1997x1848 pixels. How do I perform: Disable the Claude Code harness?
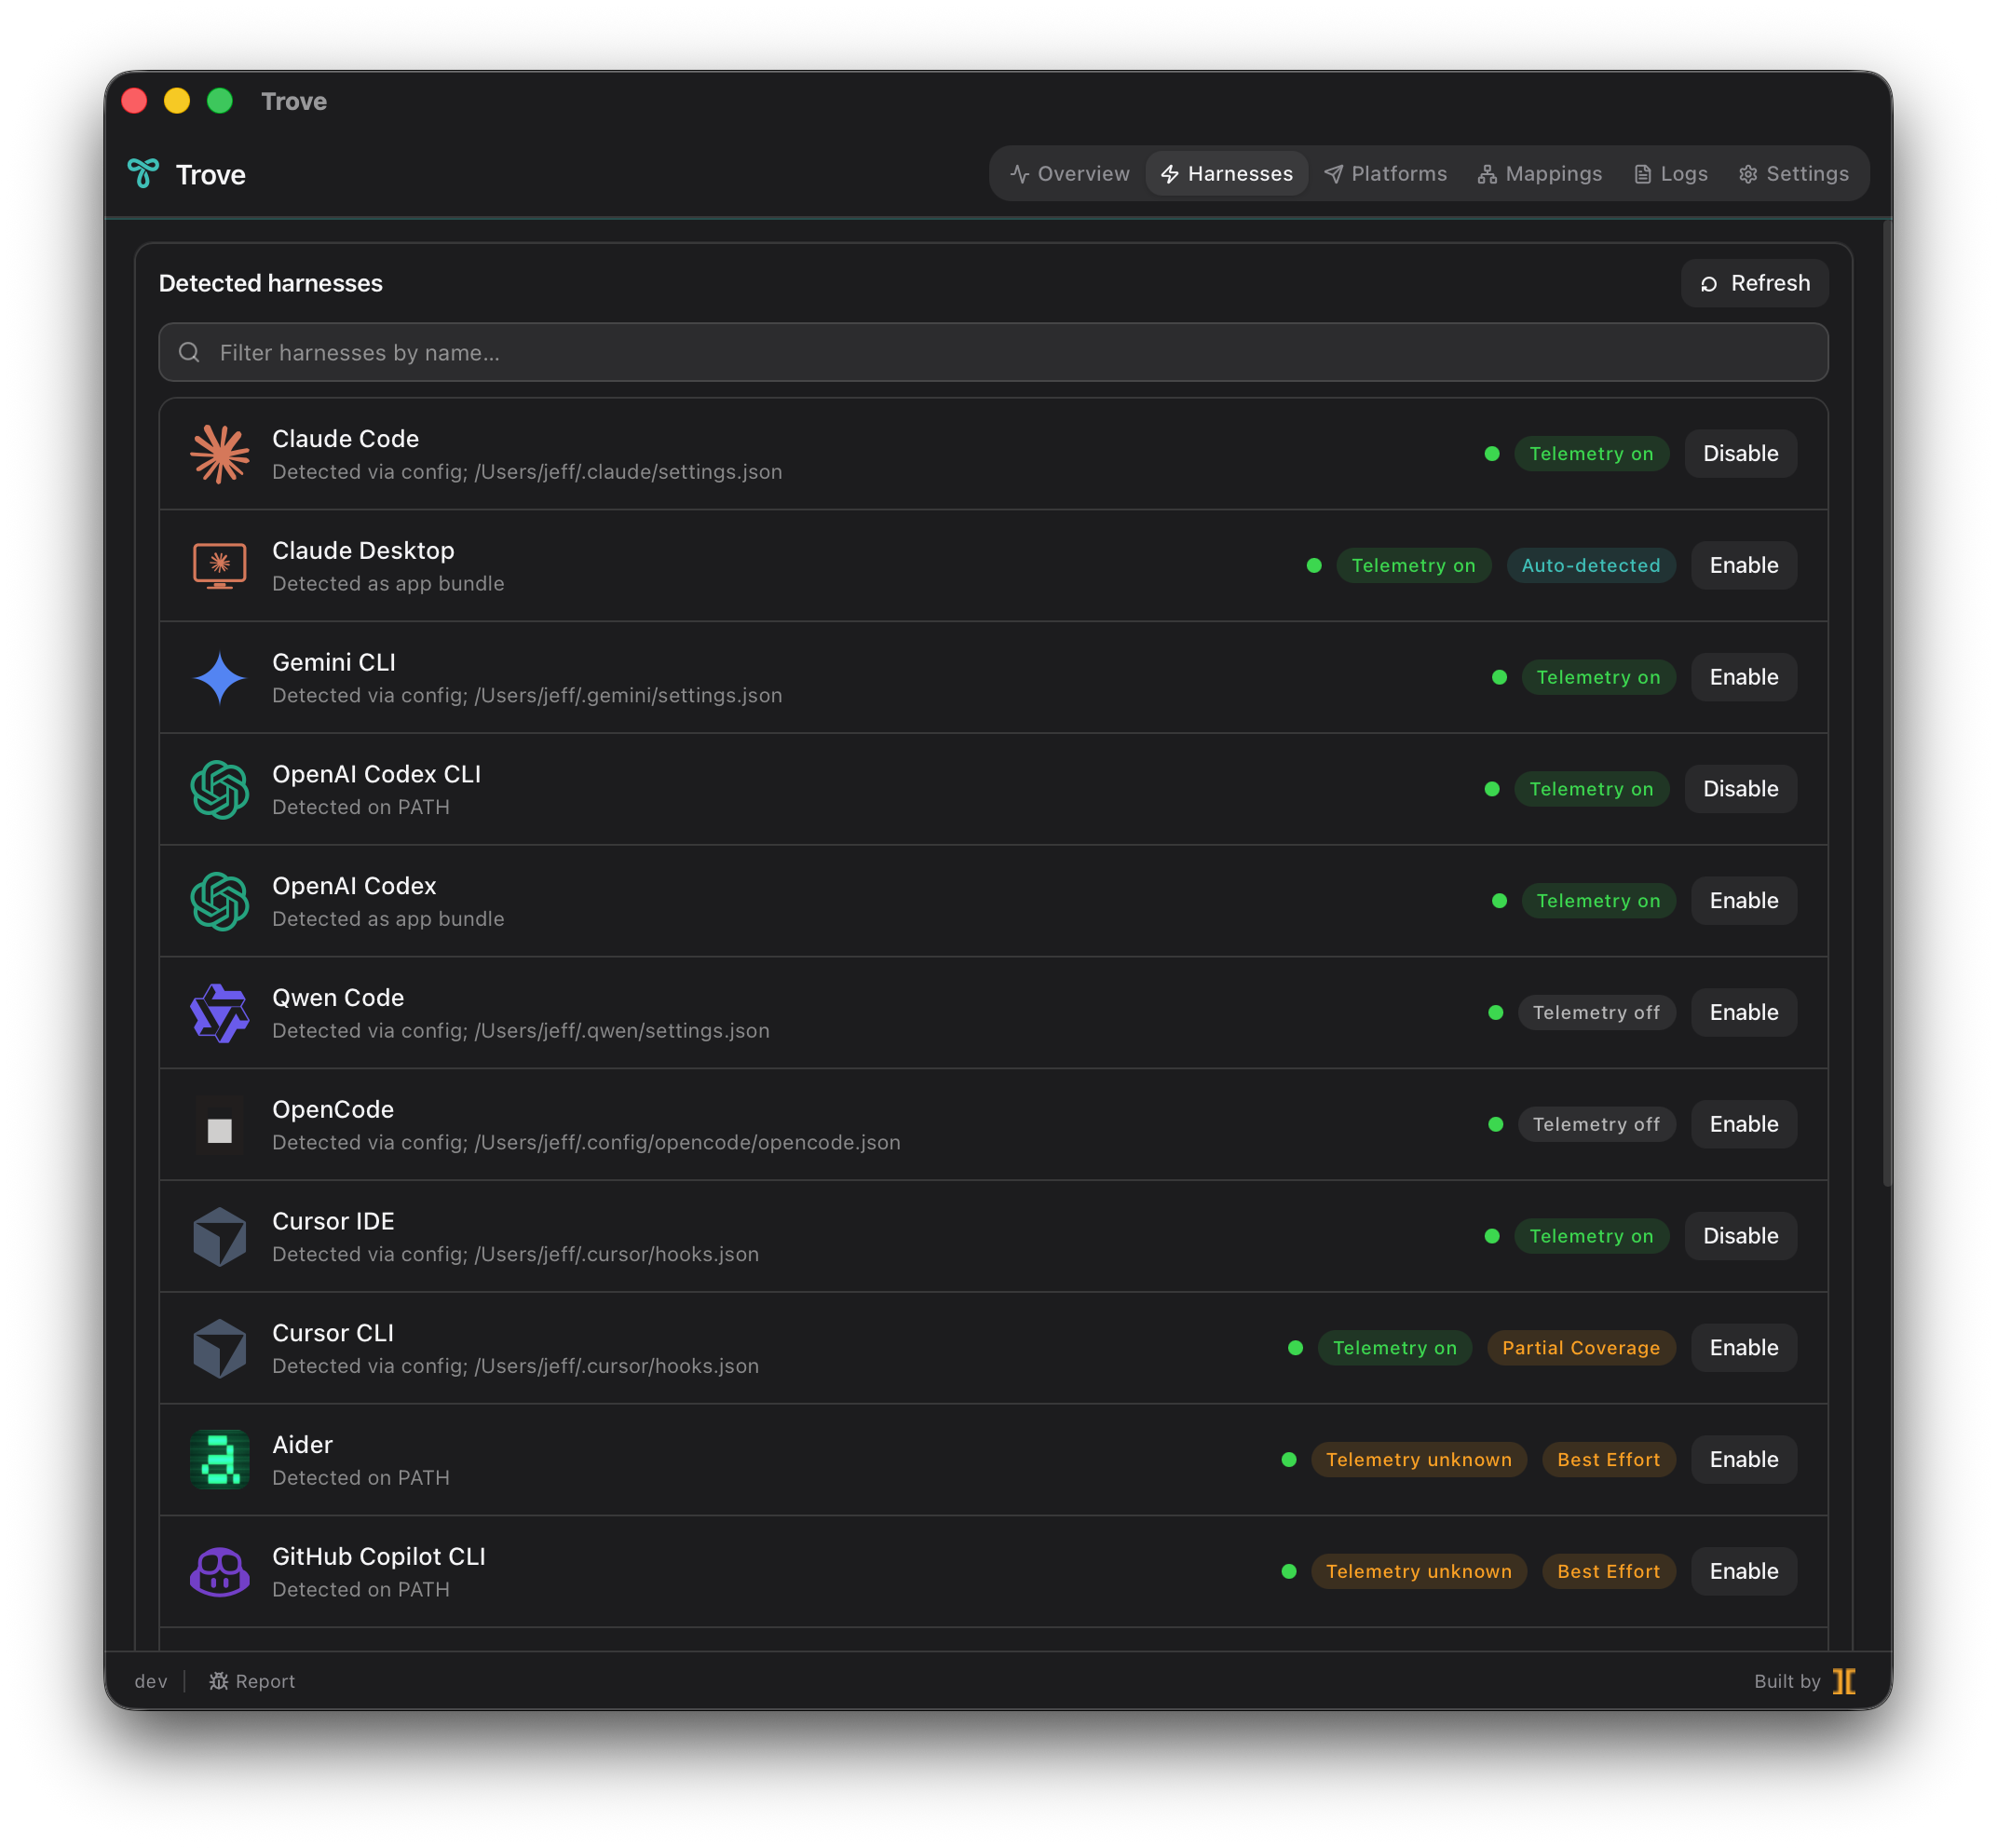point(1741,454)
